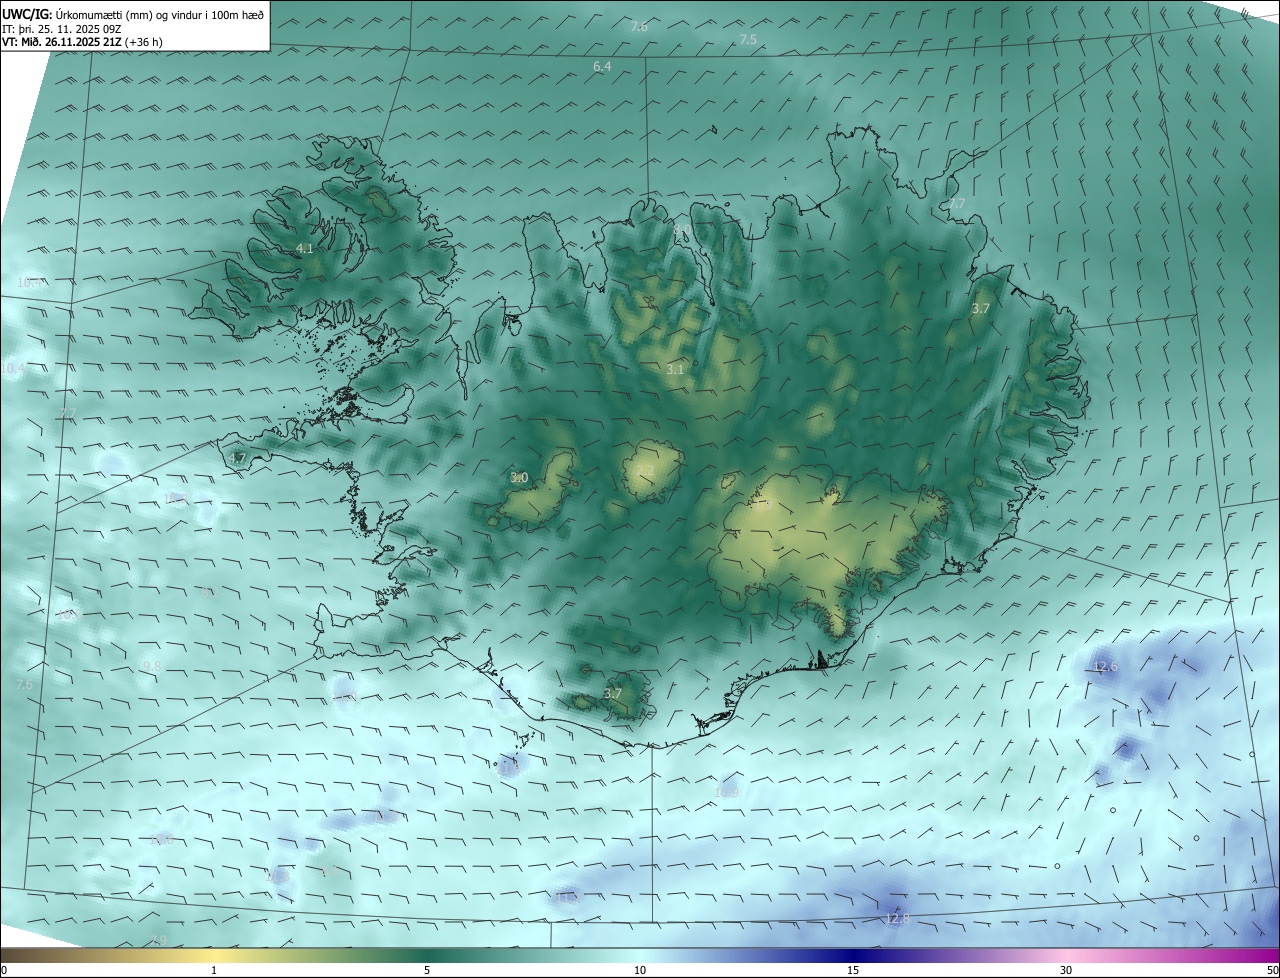
Task: Click the '10' tick label on the colorbar
Action: click(x=640, y=970)
